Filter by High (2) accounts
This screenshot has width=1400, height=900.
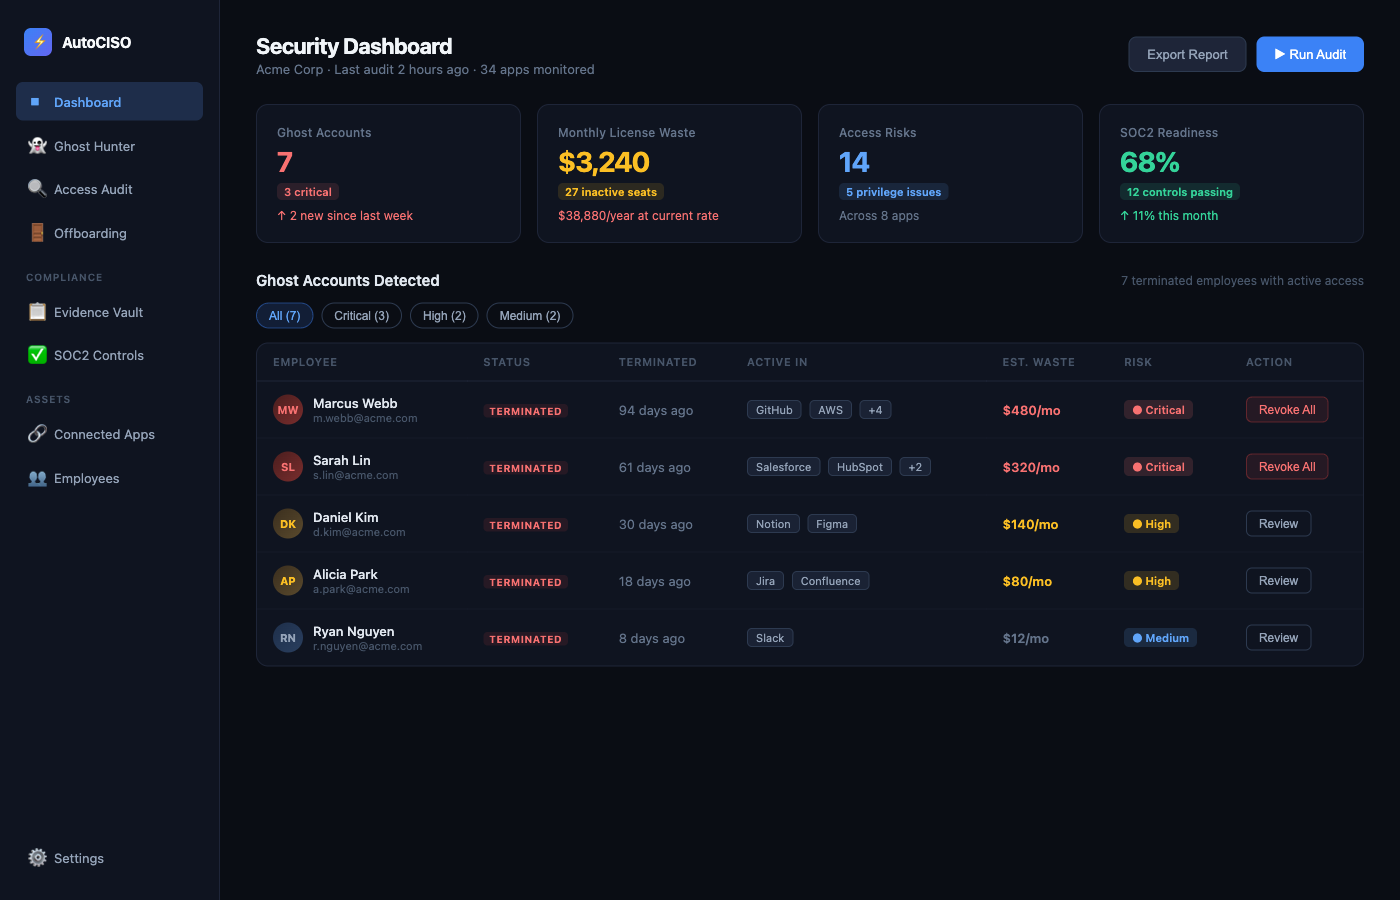pyautogui.click(x=444, y=316)
